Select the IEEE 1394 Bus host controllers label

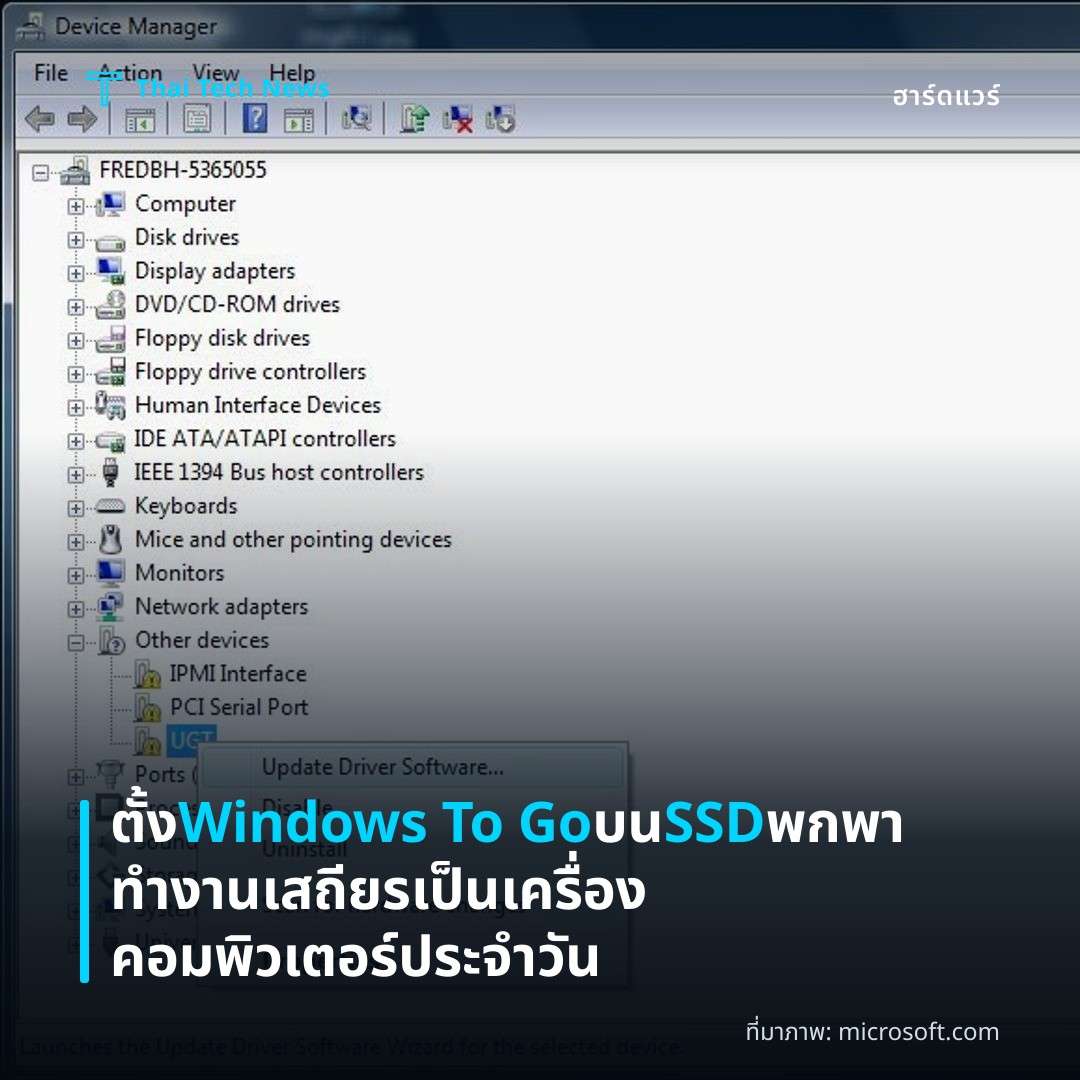pyautogui.click(x=278, y=472)
